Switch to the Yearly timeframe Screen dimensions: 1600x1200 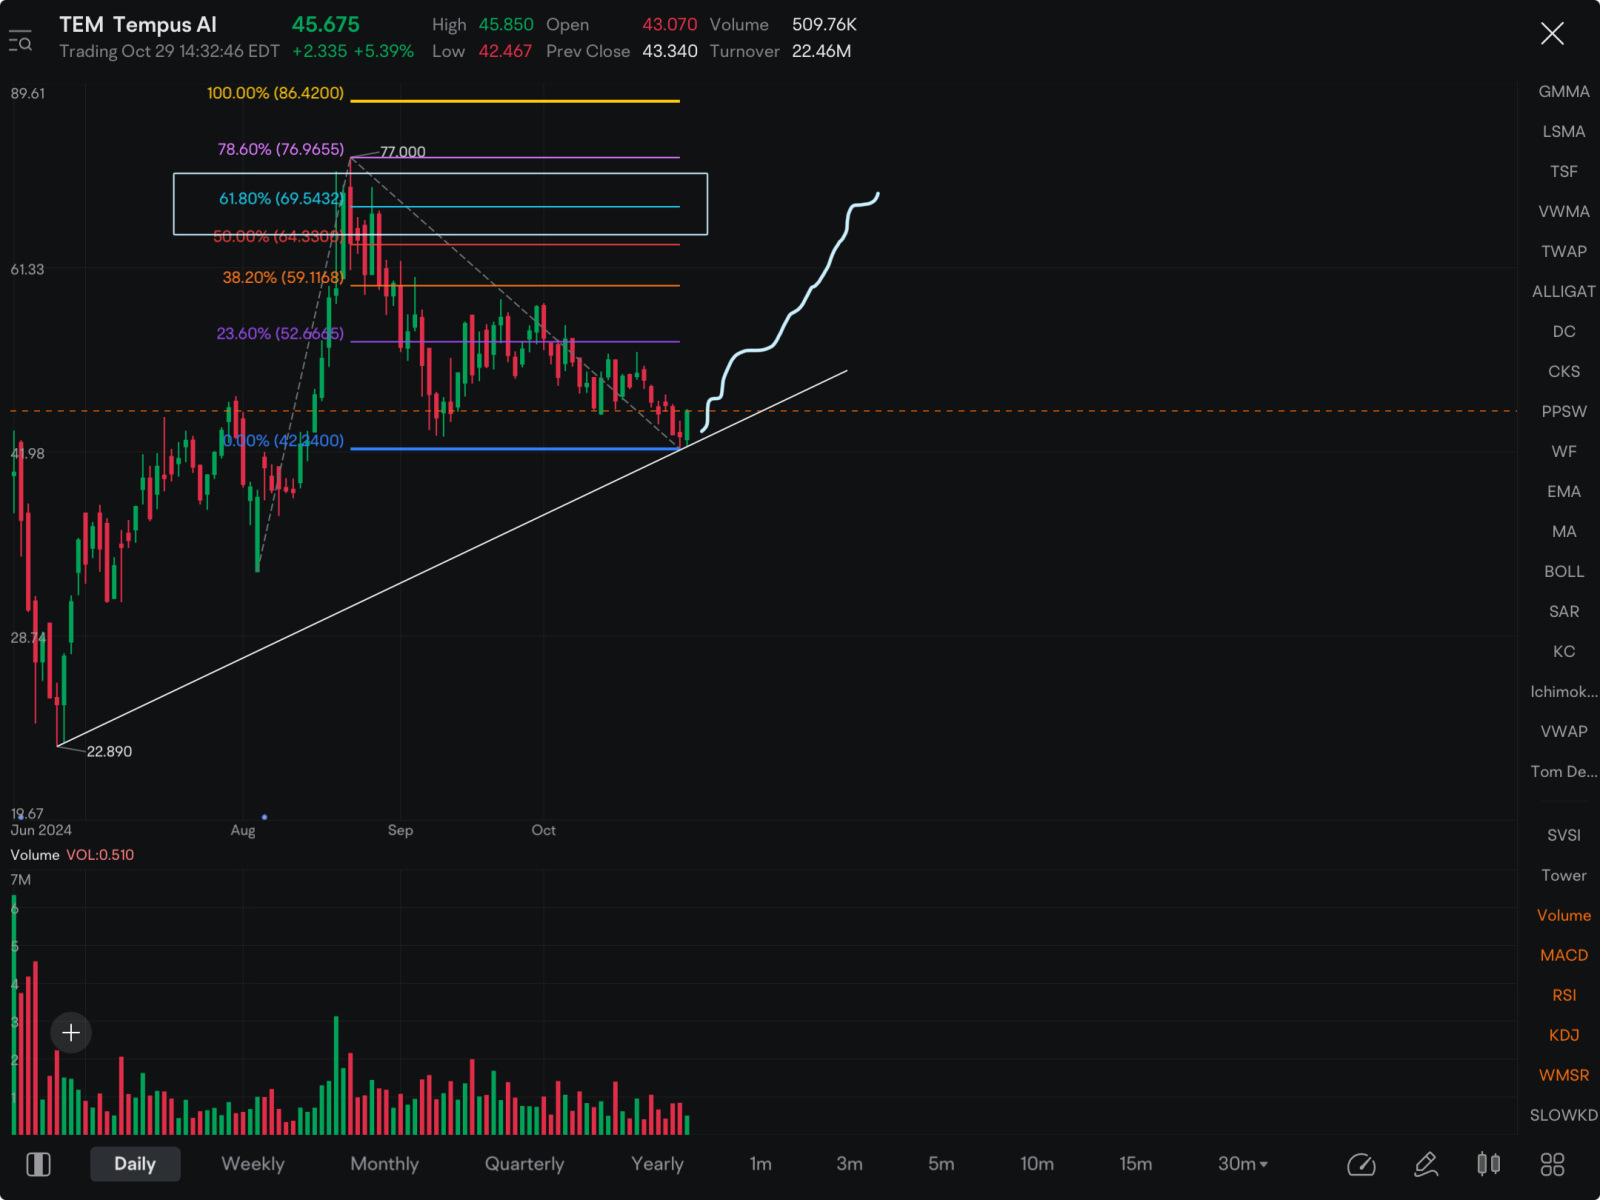click(657, 1164)
